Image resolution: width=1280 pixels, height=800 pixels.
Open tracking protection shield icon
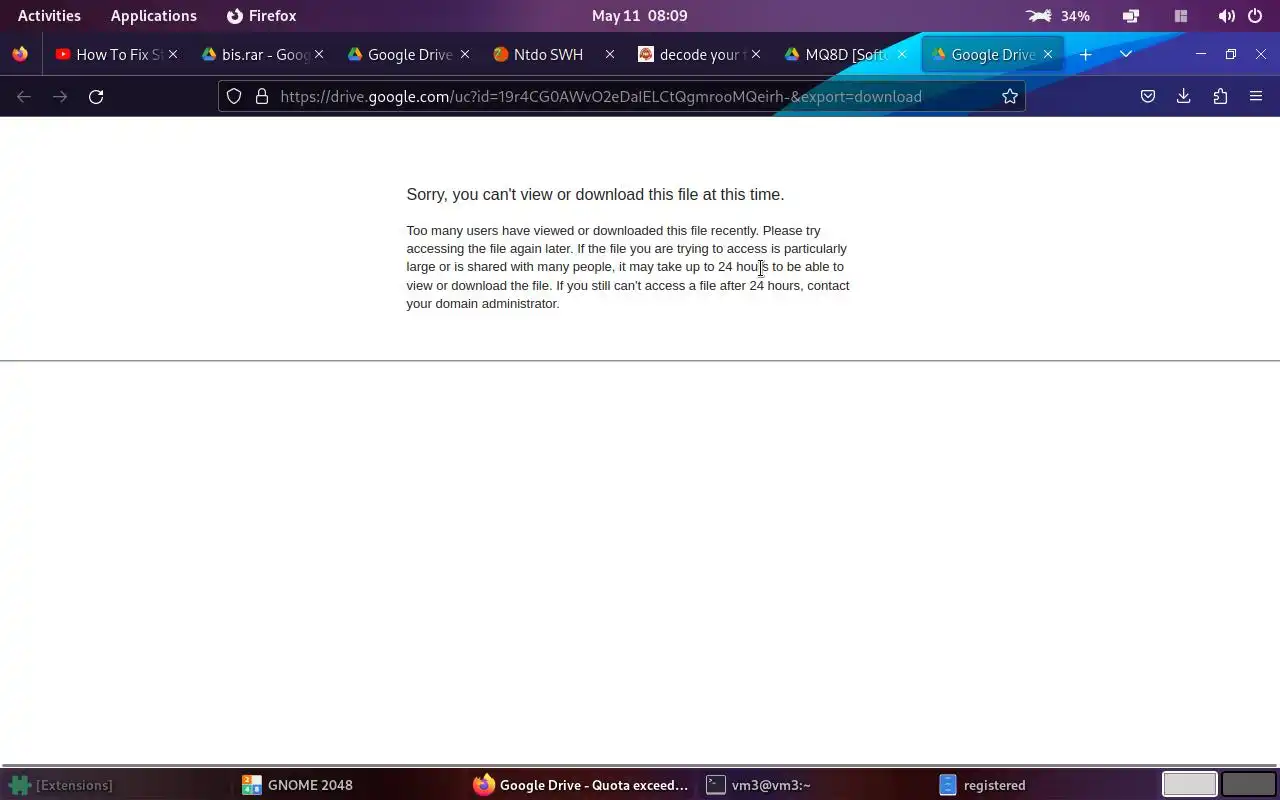[234, 97]
